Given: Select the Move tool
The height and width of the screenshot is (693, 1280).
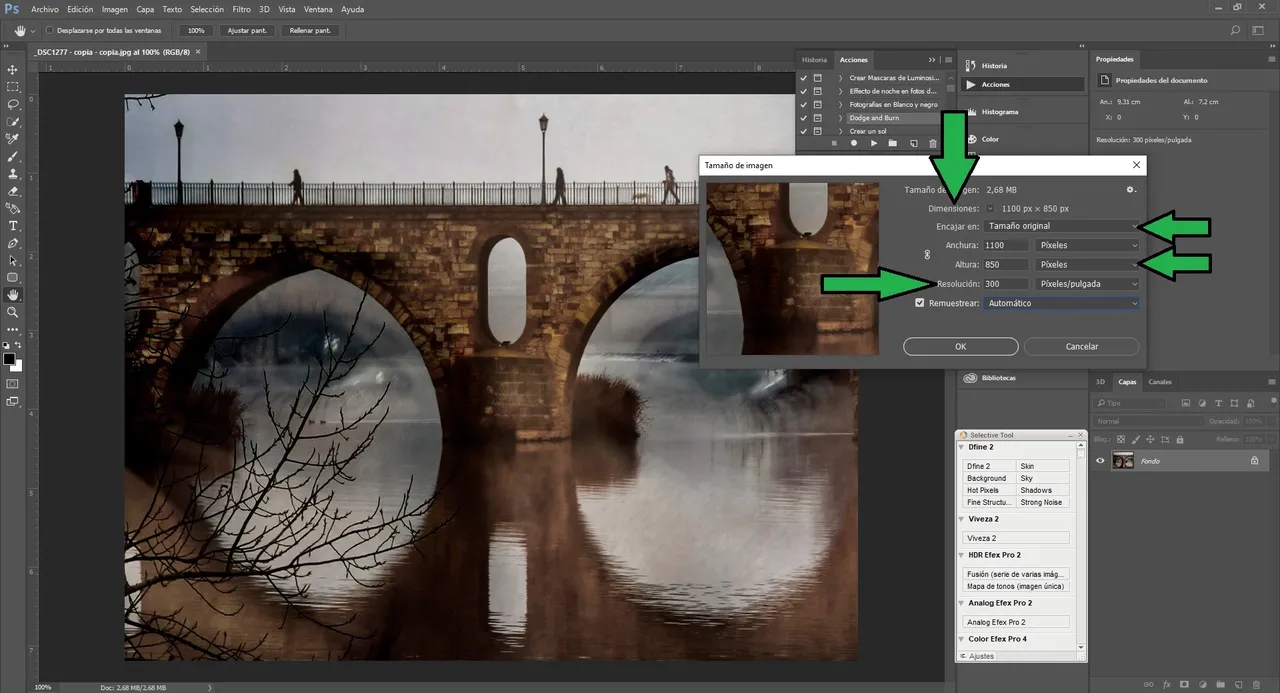Looking at the screenshot, I should [x=13, y=69].
